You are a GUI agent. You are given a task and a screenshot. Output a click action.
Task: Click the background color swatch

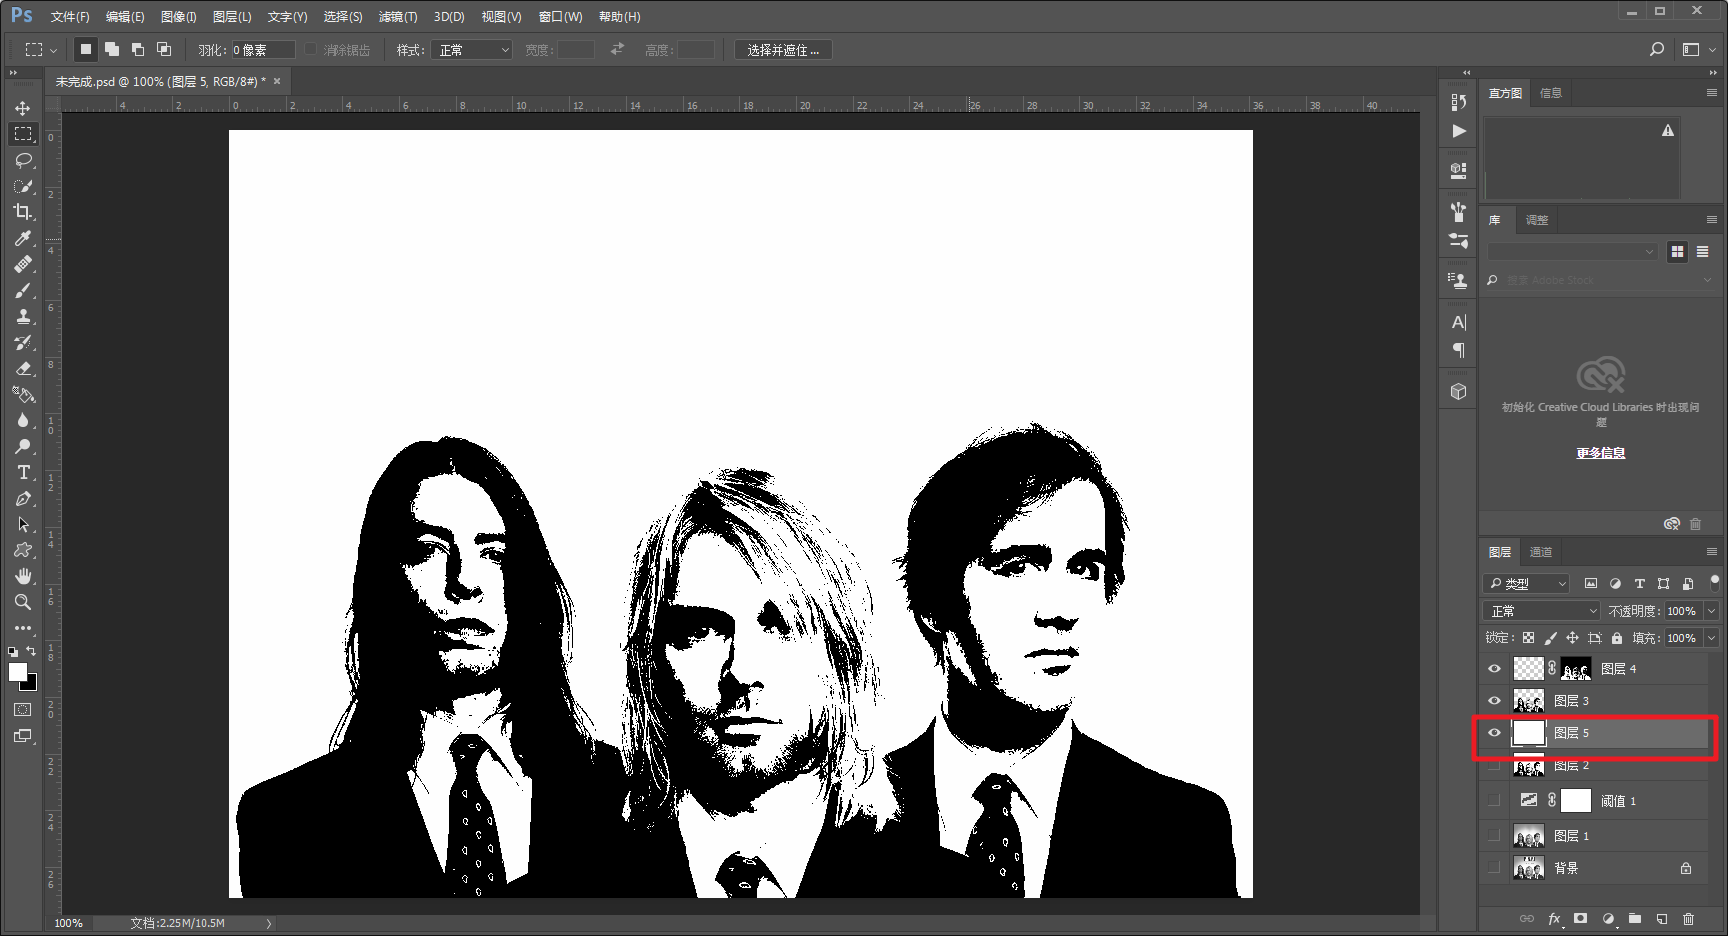(x=31, y=684)
